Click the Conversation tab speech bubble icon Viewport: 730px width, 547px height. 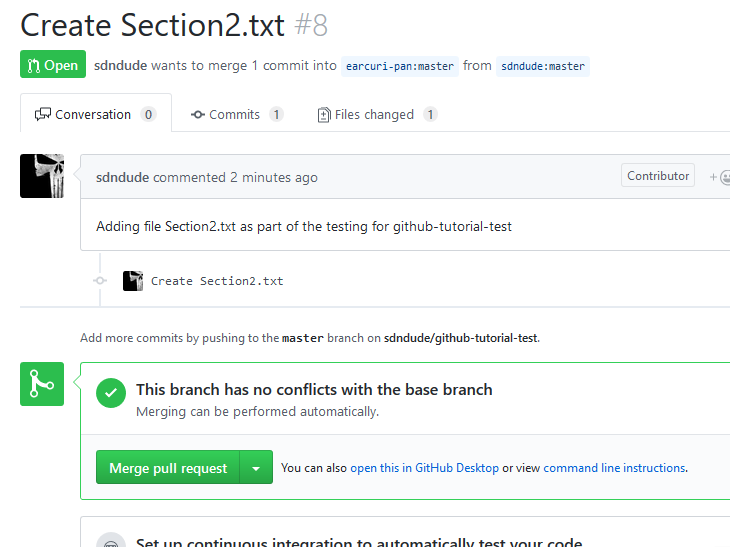point(42,114)
